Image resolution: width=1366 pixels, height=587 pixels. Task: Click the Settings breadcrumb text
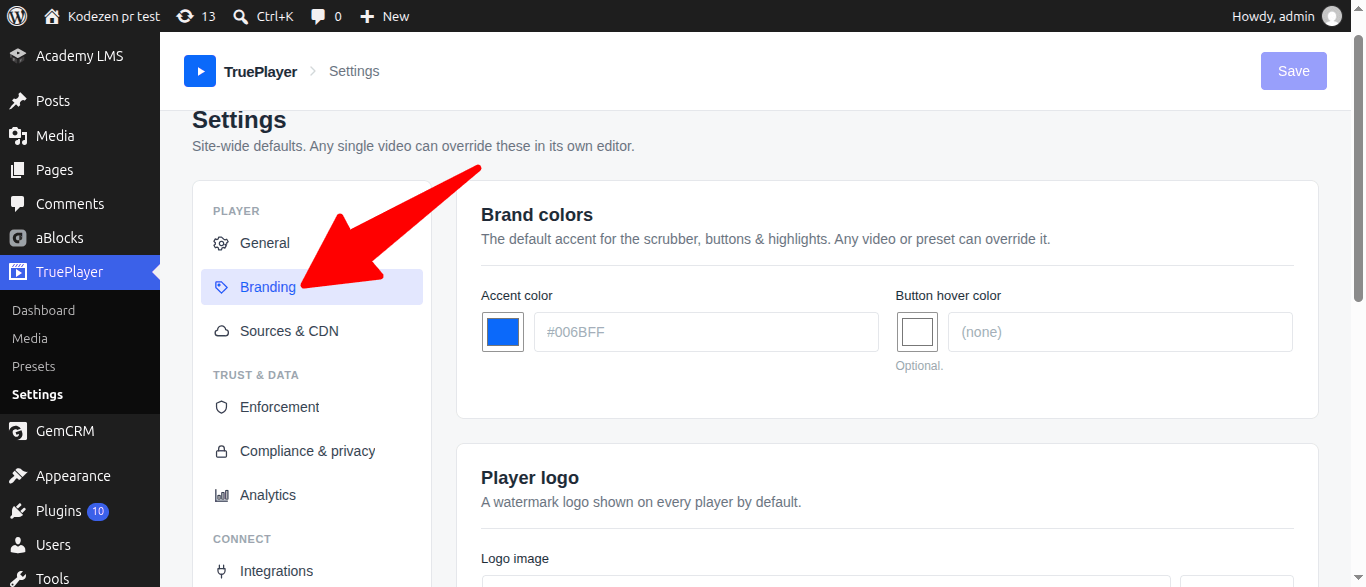pos(354,72)
